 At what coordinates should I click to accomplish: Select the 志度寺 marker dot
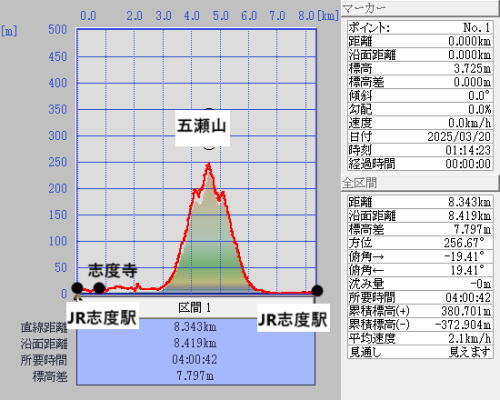99,288
